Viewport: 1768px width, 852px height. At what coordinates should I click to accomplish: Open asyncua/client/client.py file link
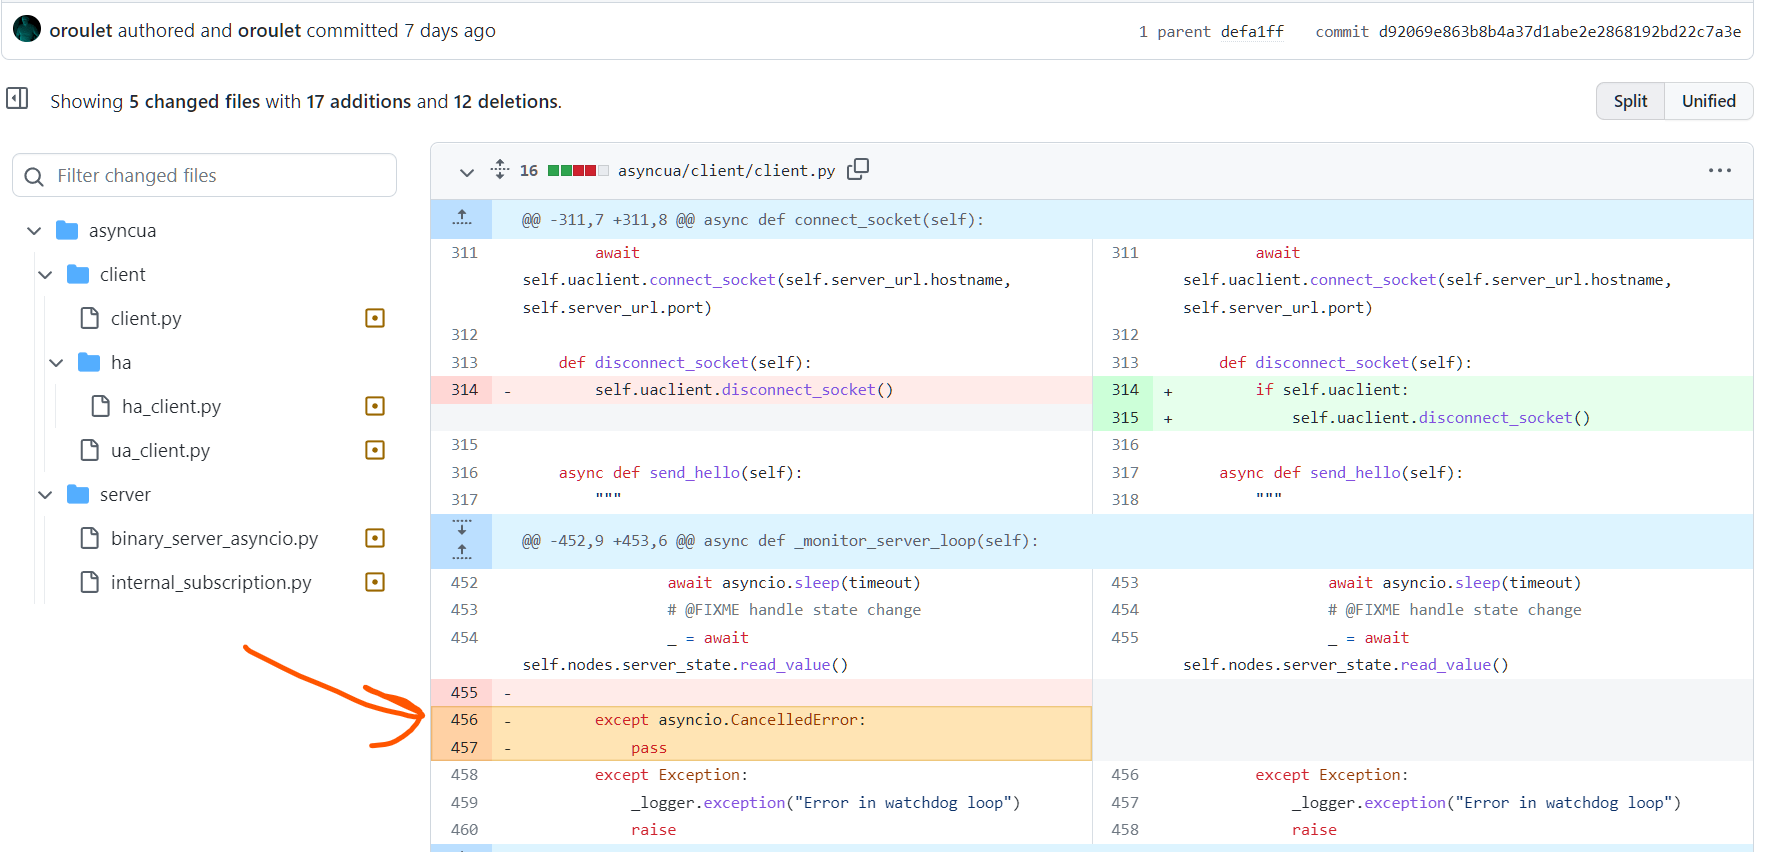pyautogui.click(x=726, y=170)
